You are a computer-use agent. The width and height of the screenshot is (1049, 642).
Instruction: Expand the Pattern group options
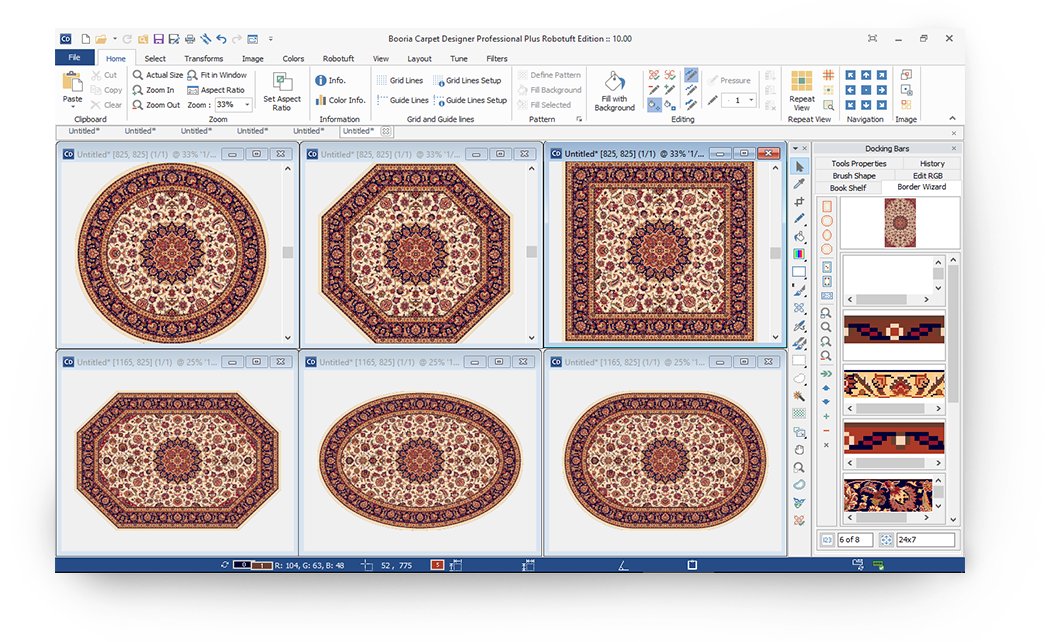(578, 117)
